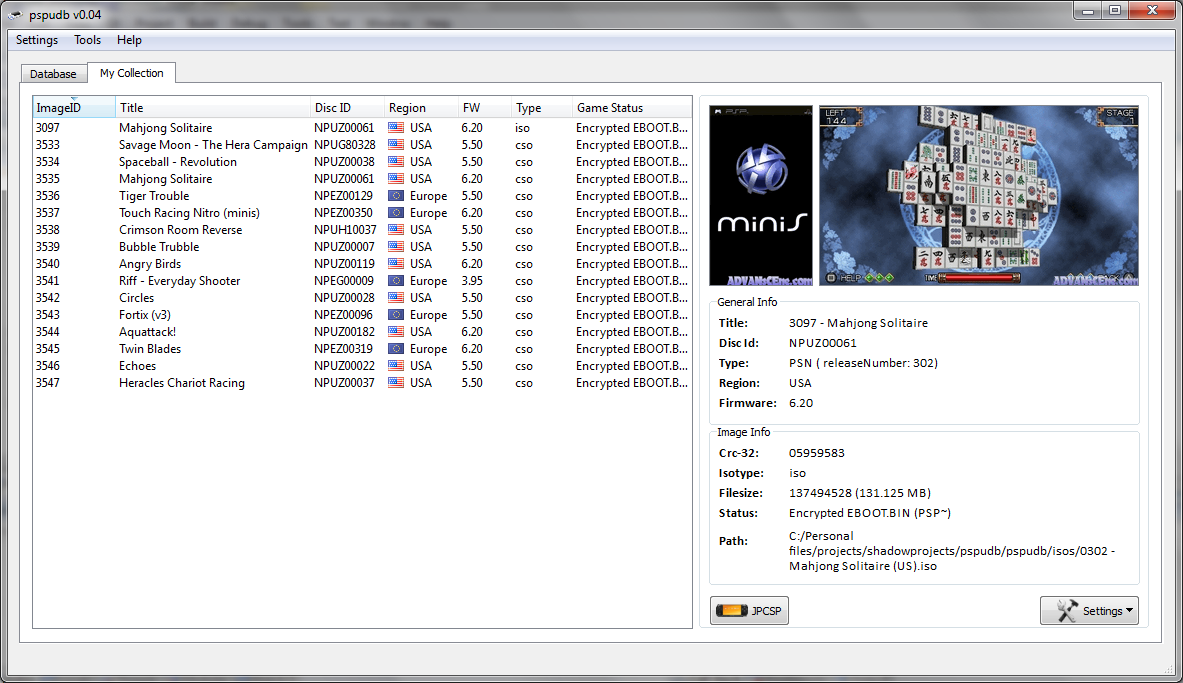Viewport: 1183px width, 683px height.
Task: Maximize the pspudb window
Action: [x=1115, y=11]
